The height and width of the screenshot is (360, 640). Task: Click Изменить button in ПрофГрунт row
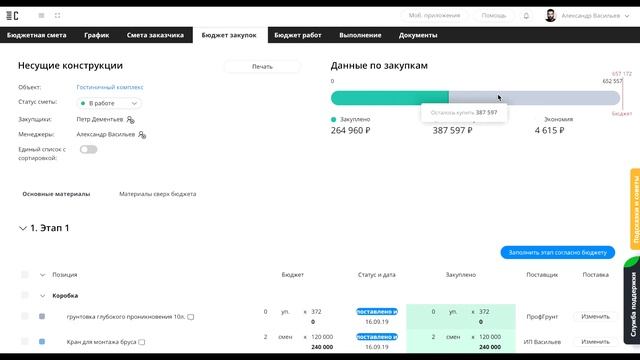tap(596, 316)
